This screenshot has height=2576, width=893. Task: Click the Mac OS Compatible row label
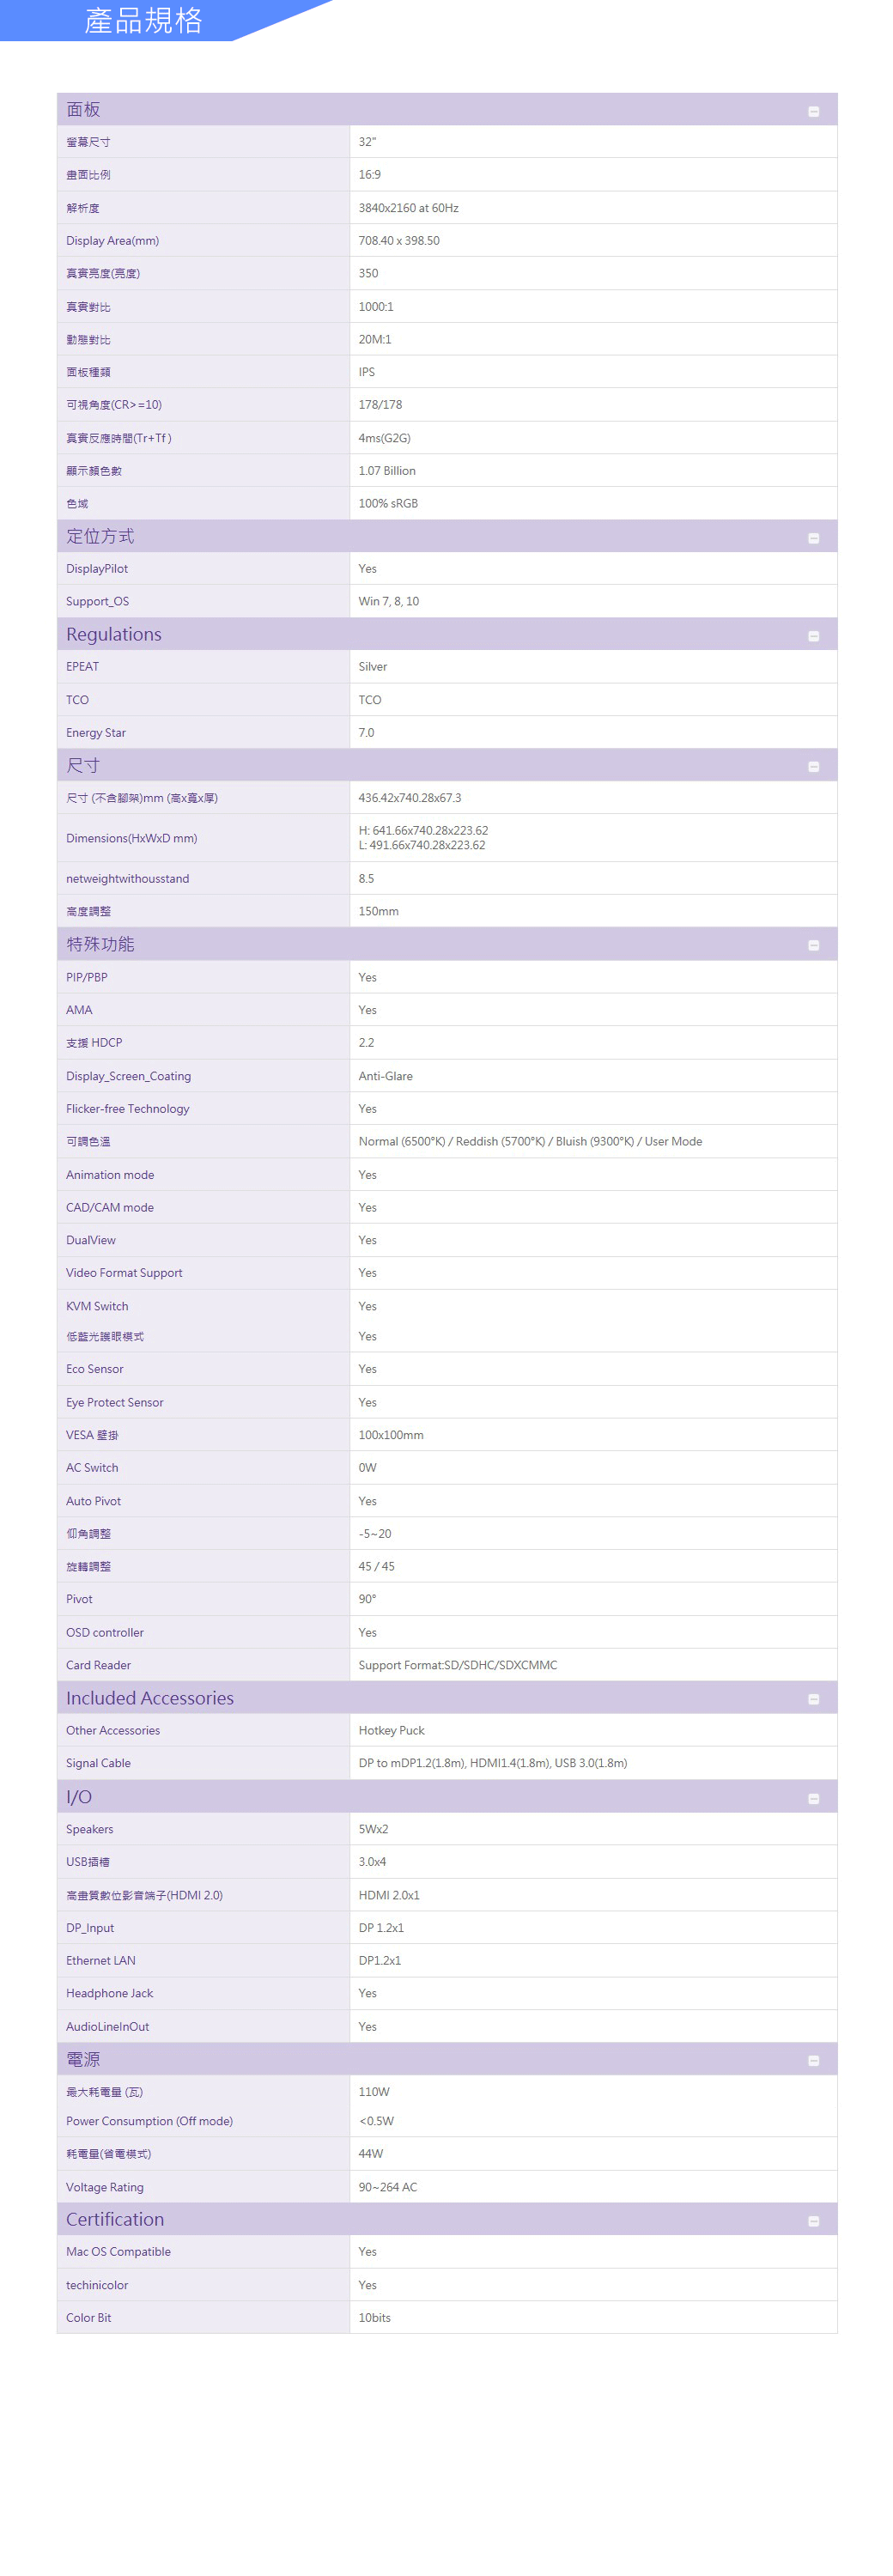[118, 2251]
